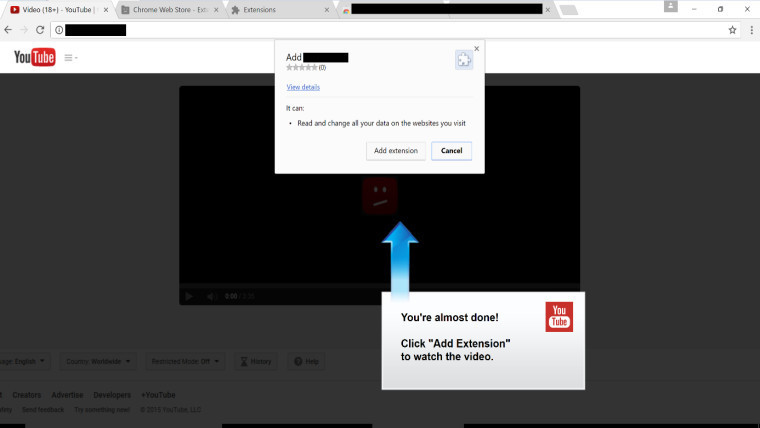Image resolution: width=760 pixels, height=428 pixels.
Task: Switch to the Extensions tab
Action: click(x=280, y=10)
